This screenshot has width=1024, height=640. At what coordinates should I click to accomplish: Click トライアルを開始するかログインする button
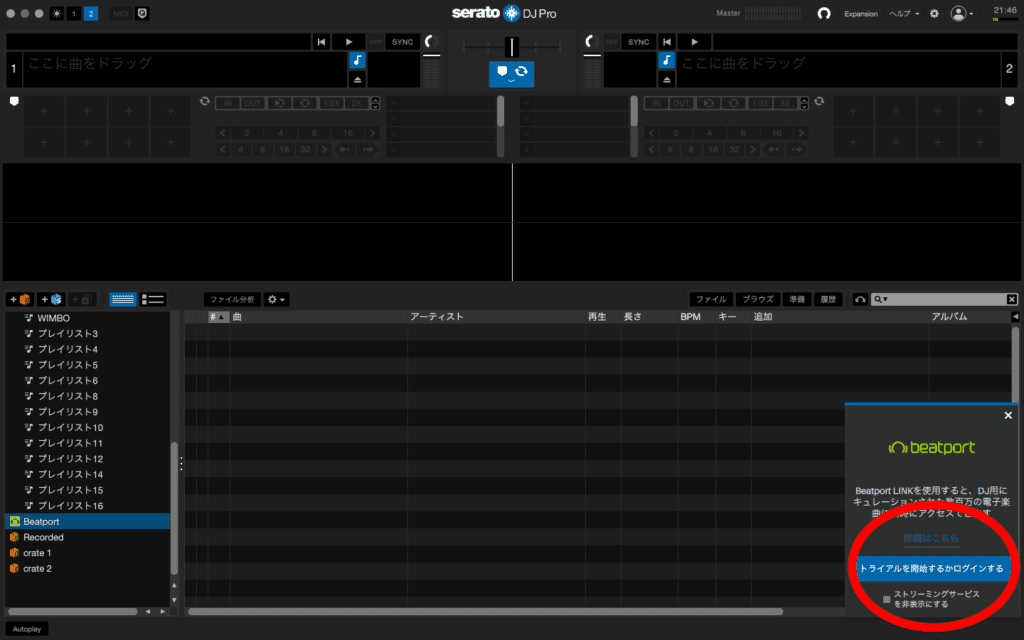(931, 568)
